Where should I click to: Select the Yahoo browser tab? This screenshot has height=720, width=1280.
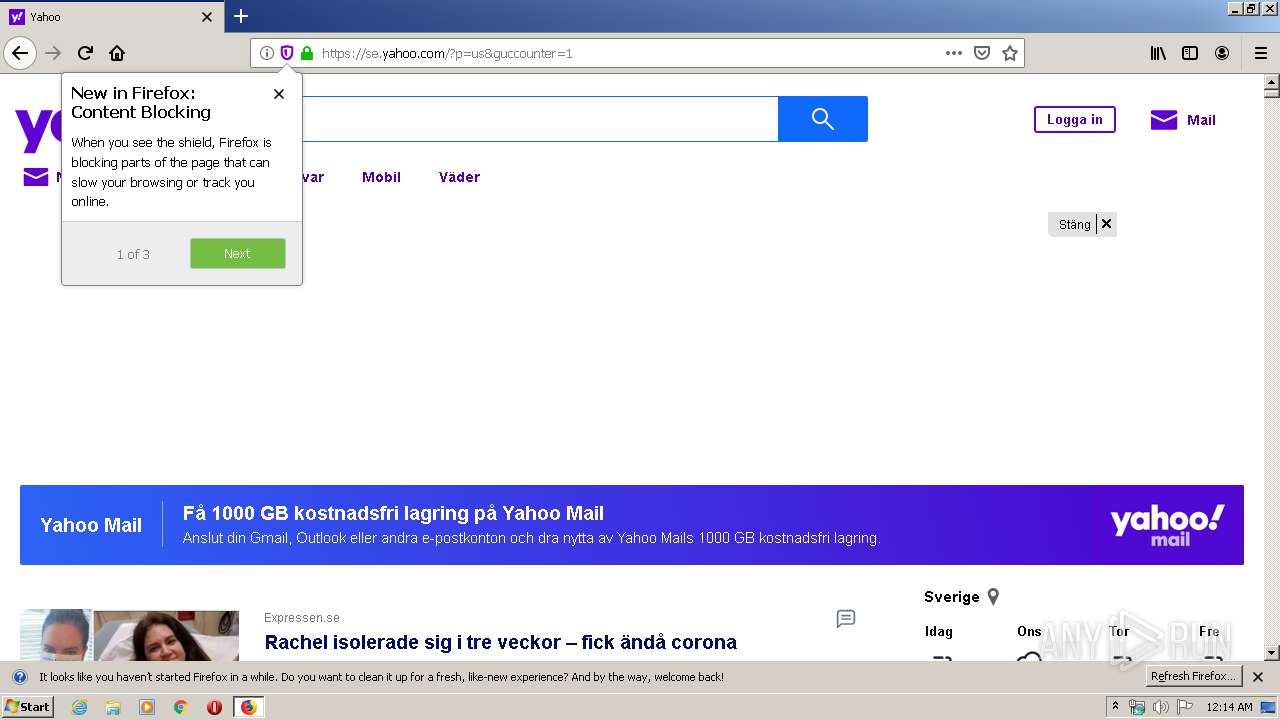(x=111, y=17)
